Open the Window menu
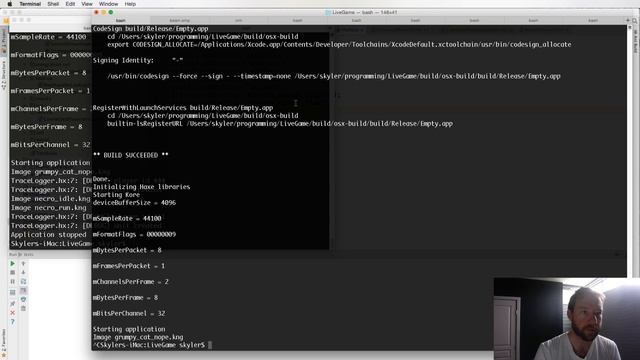This screenshot has width=640, height=360. [108, 4]
